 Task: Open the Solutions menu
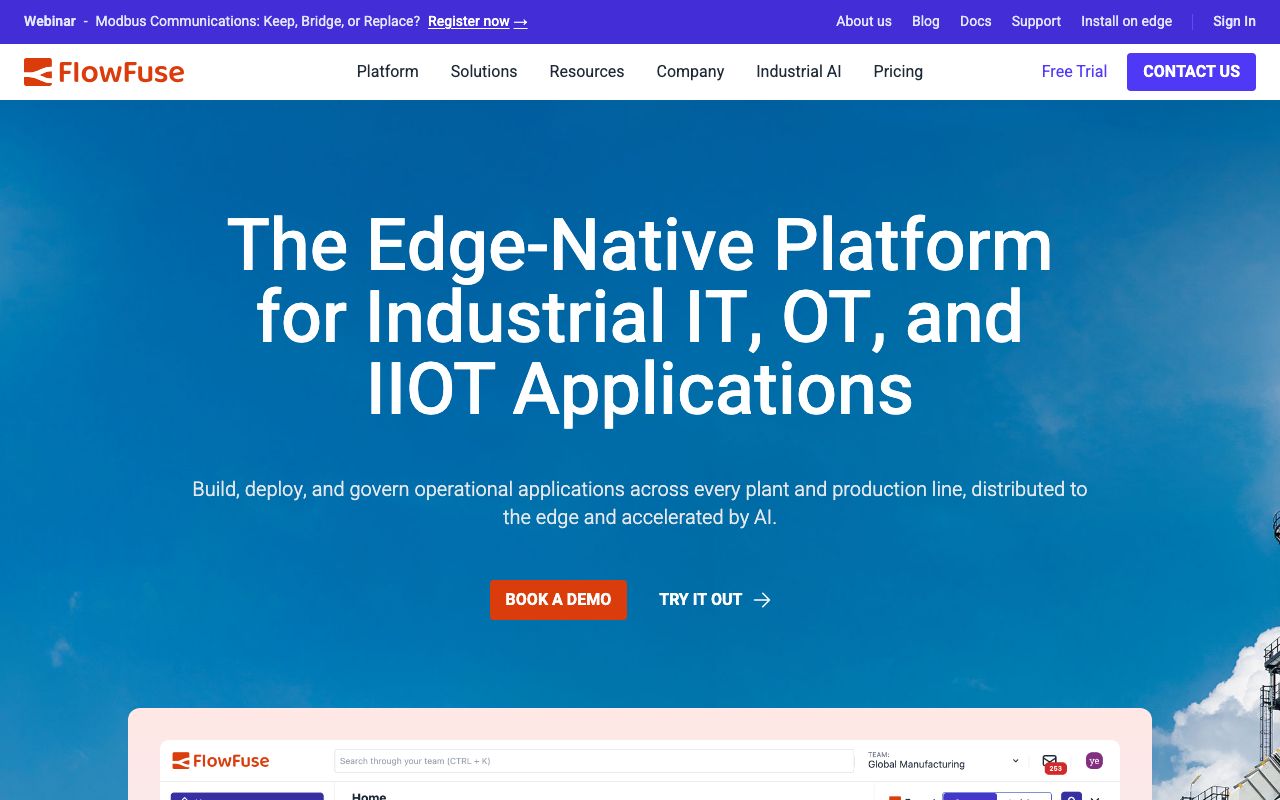tap(484, 72)
